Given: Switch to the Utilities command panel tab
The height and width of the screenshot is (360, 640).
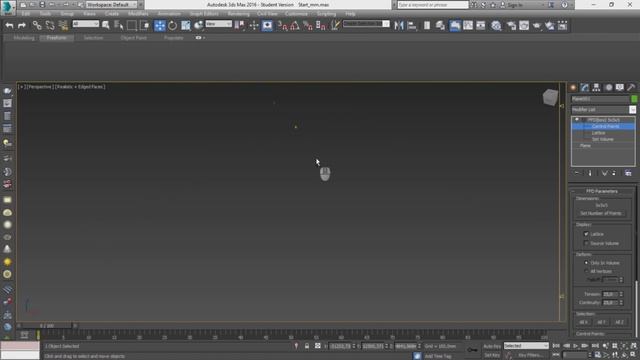Looking at the screenshot, I should (x=631, y=87).
